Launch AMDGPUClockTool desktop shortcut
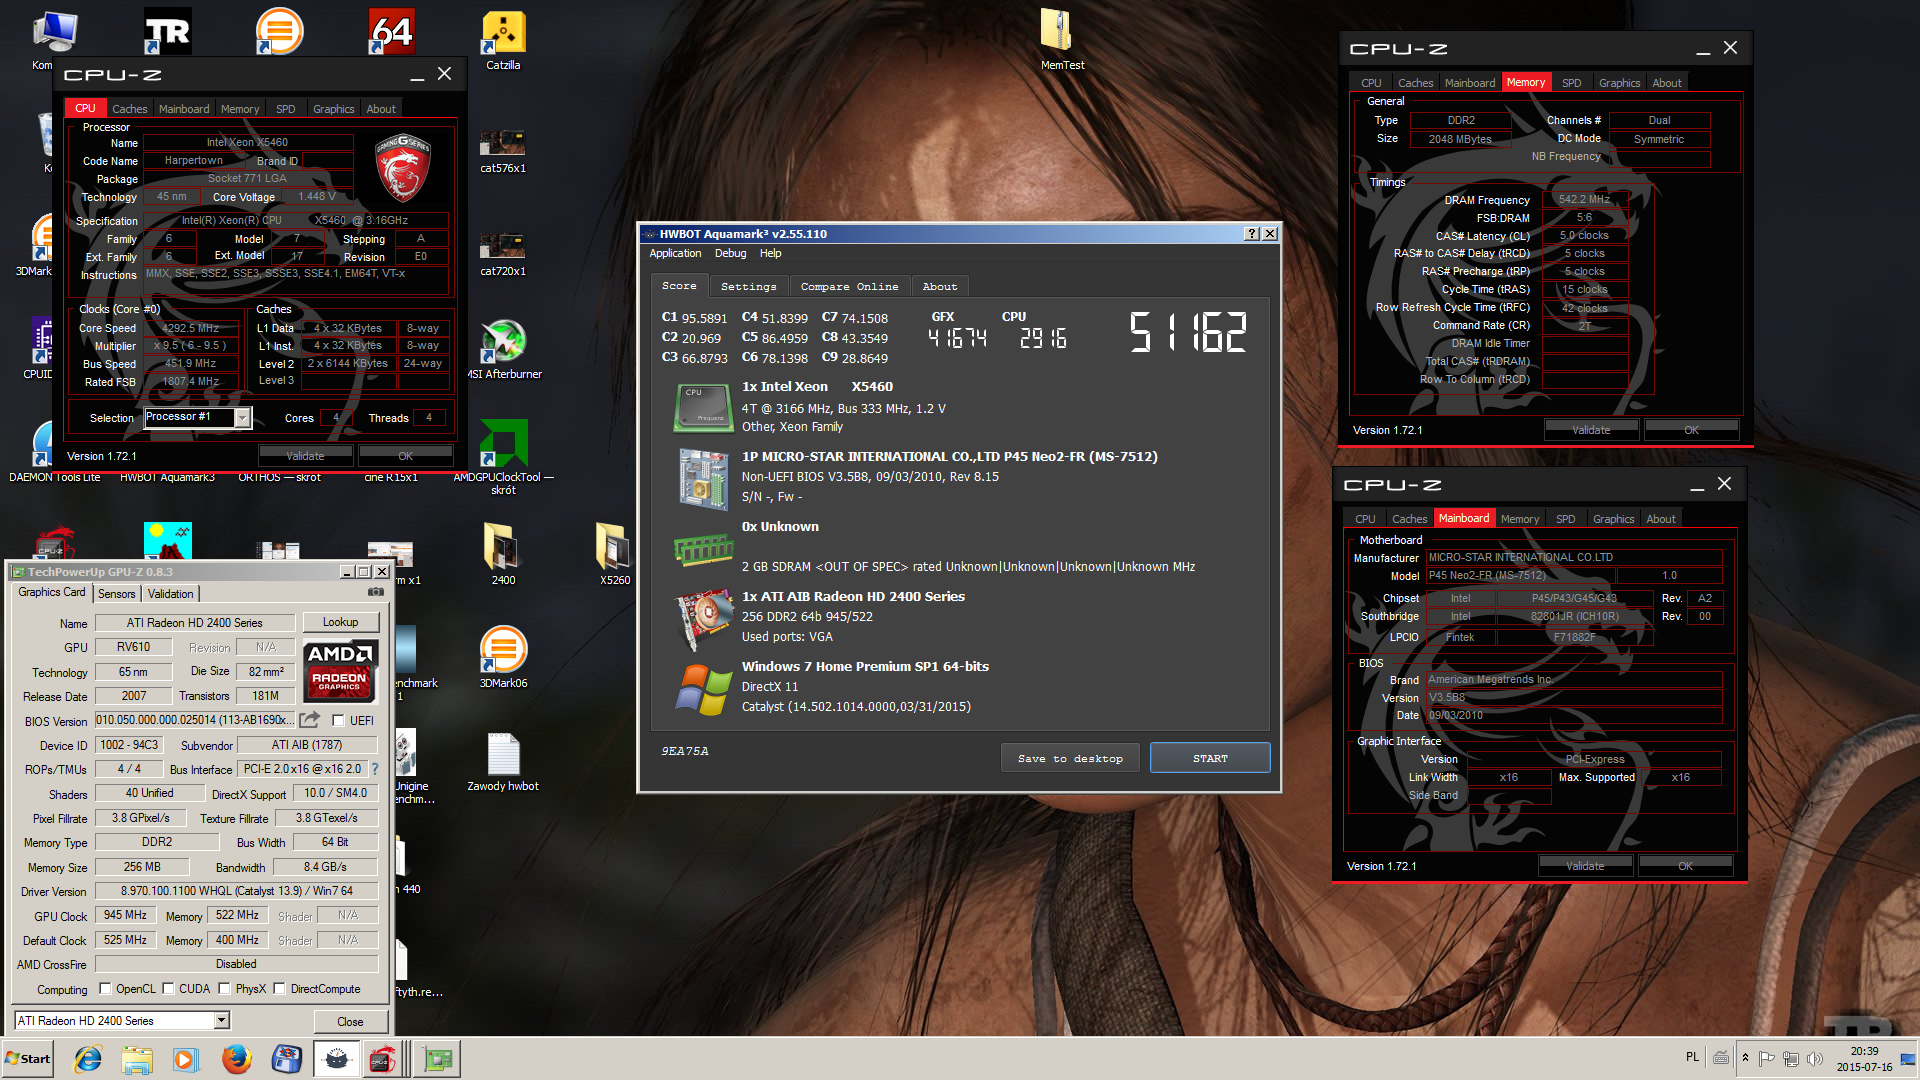 [503, 458]
